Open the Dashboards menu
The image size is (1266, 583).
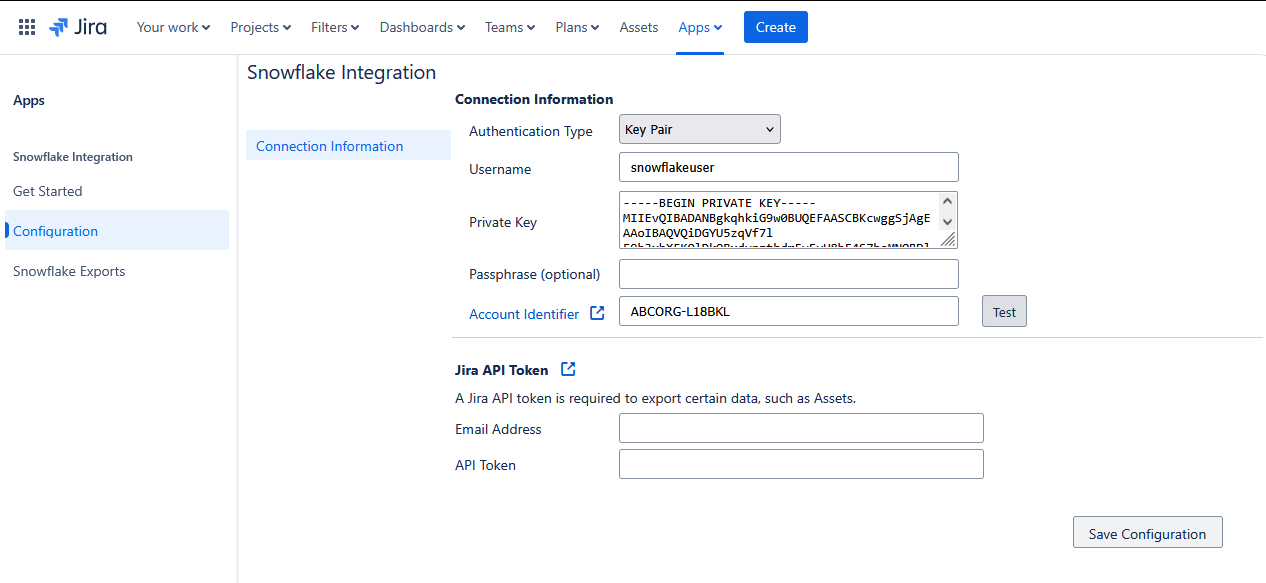tap(422, 27)
